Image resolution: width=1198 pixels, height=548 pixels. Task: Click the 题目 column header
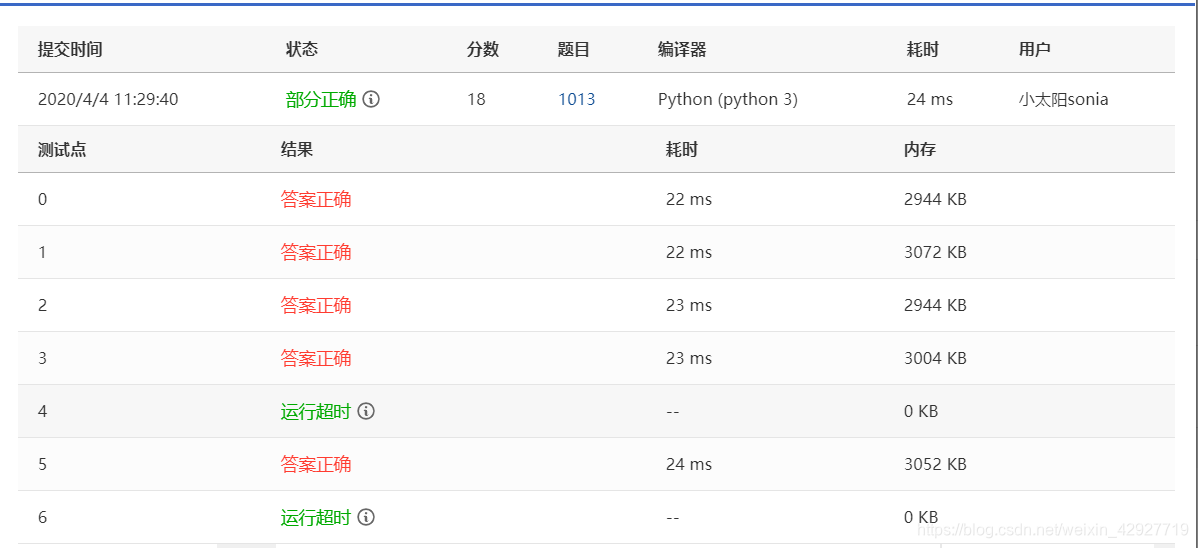(573, 50)
